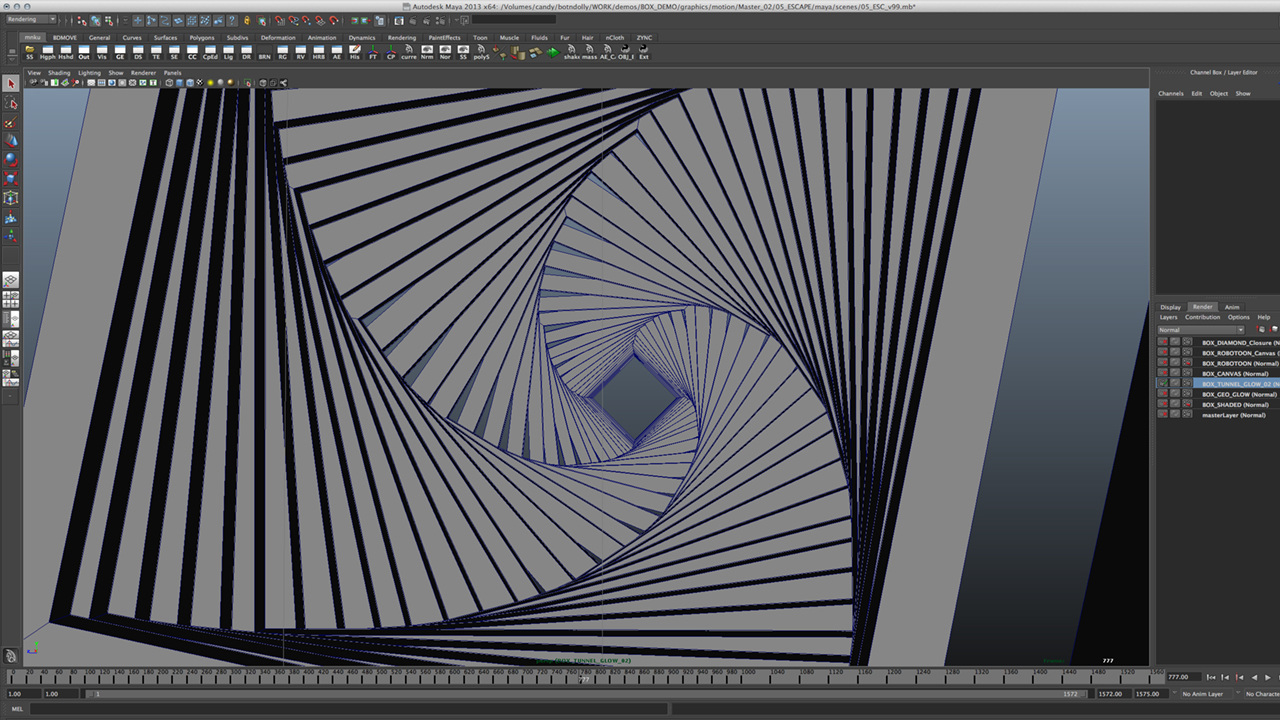Activate the Lasso Select tool
The height and width of the screenshot is (720, 1280).
(11, 103)
